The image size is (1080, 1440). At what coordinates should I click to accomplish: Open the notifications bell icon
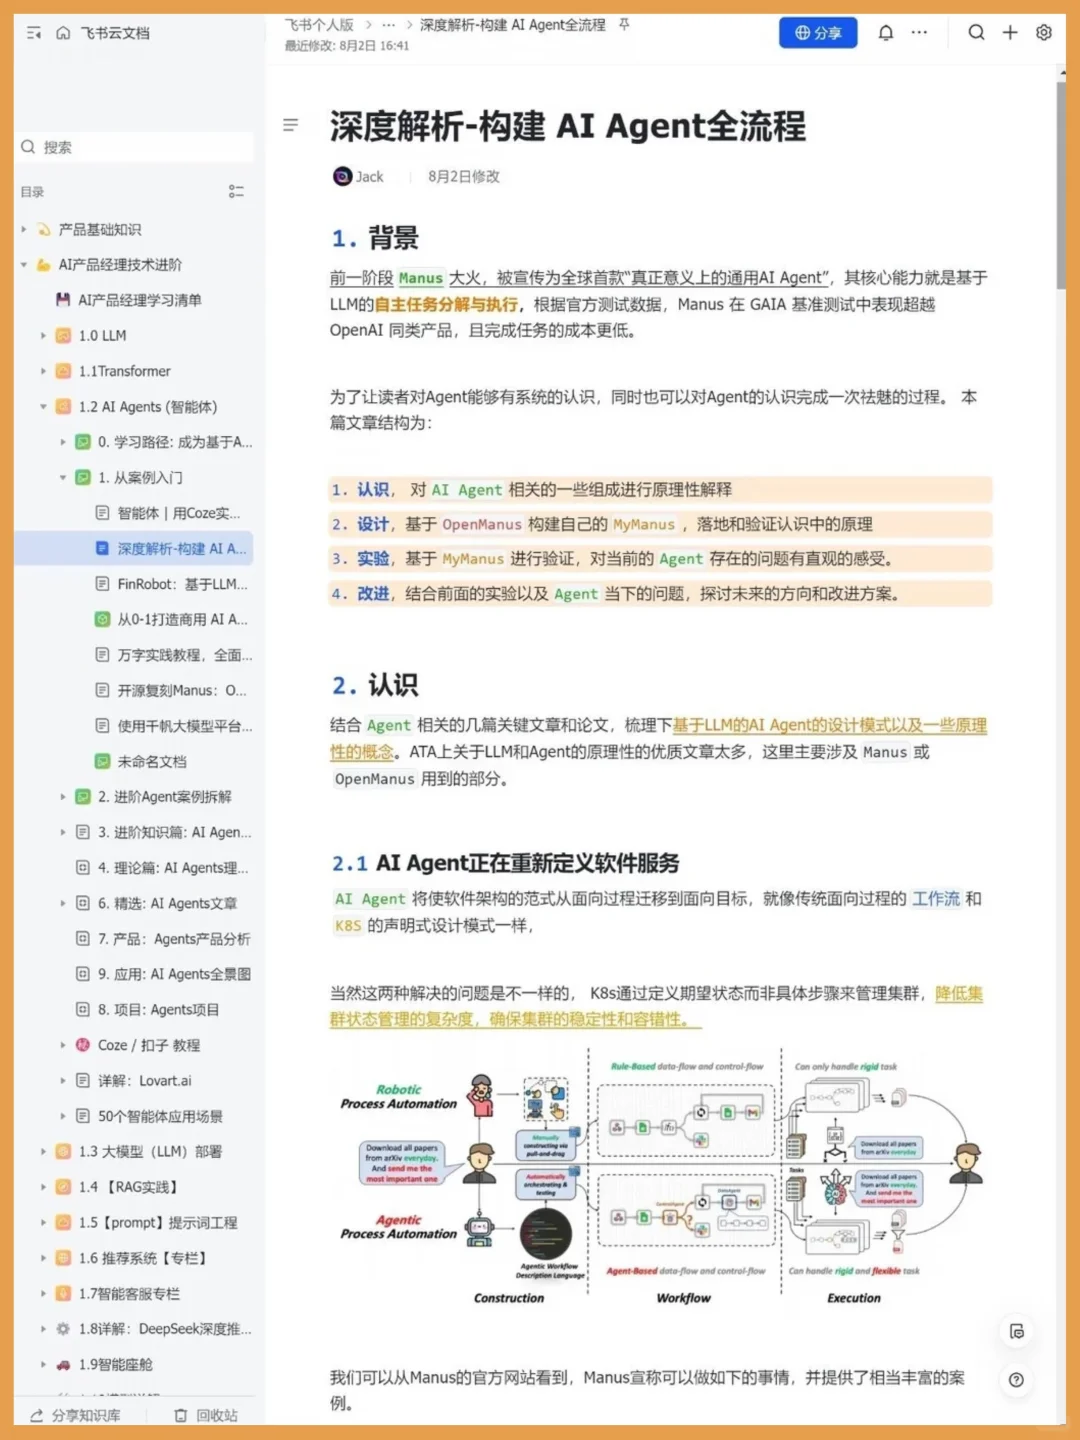tap(886, 32)
